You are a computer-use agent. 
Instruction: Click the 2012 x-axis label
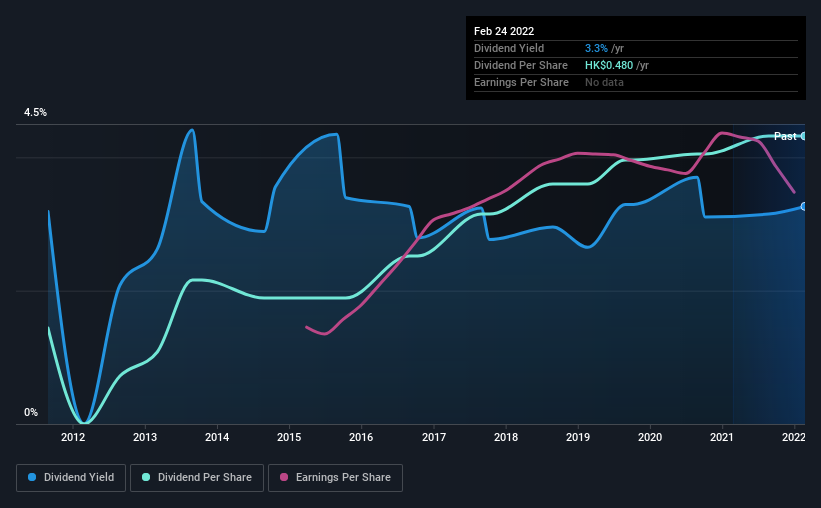coord(73,437)
